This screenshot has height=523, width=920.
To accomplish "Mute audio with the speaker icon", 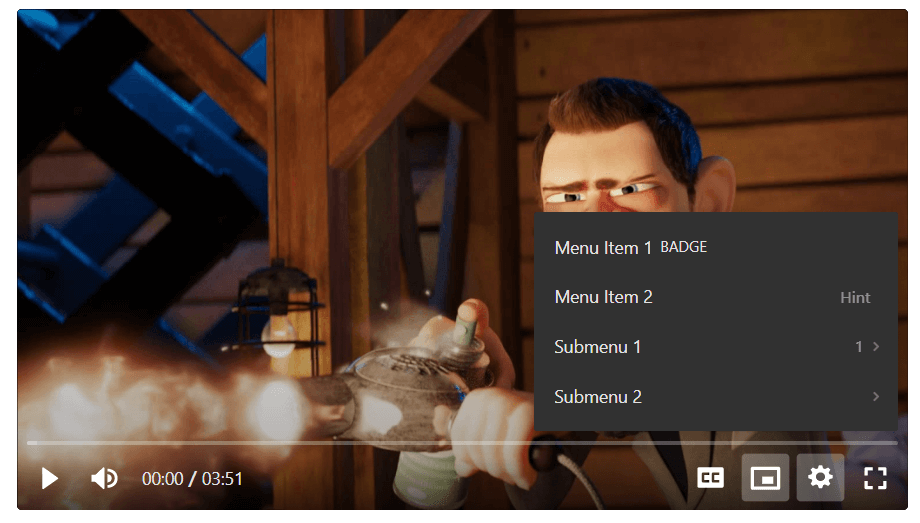I will pos(104,478).
